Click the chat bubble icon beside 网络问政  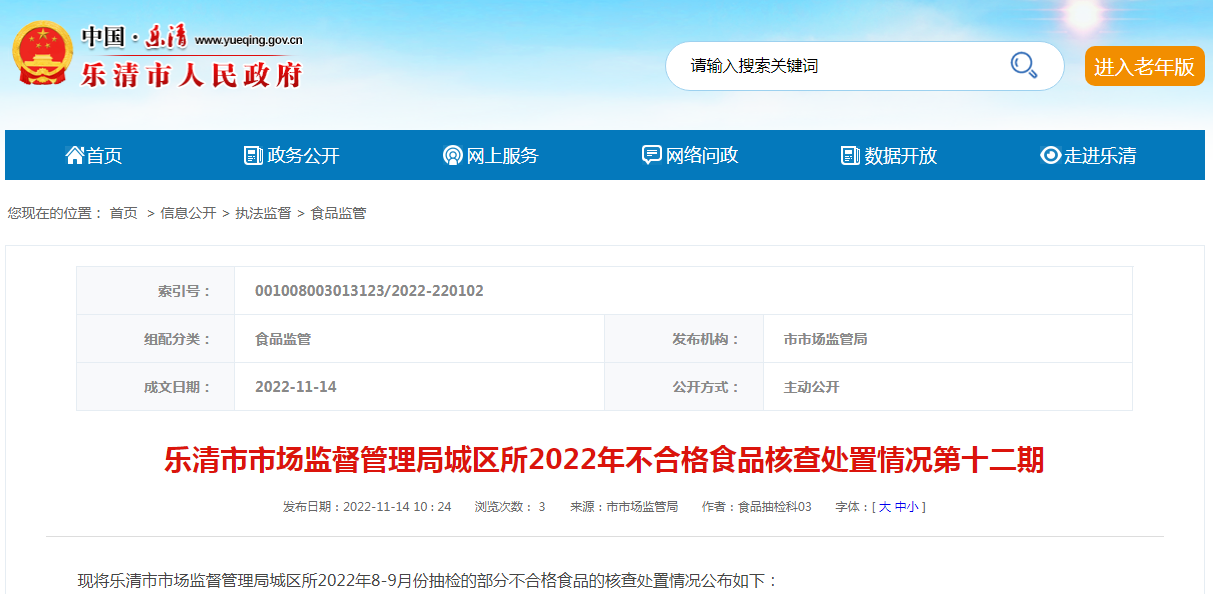(x=651, y=155)
